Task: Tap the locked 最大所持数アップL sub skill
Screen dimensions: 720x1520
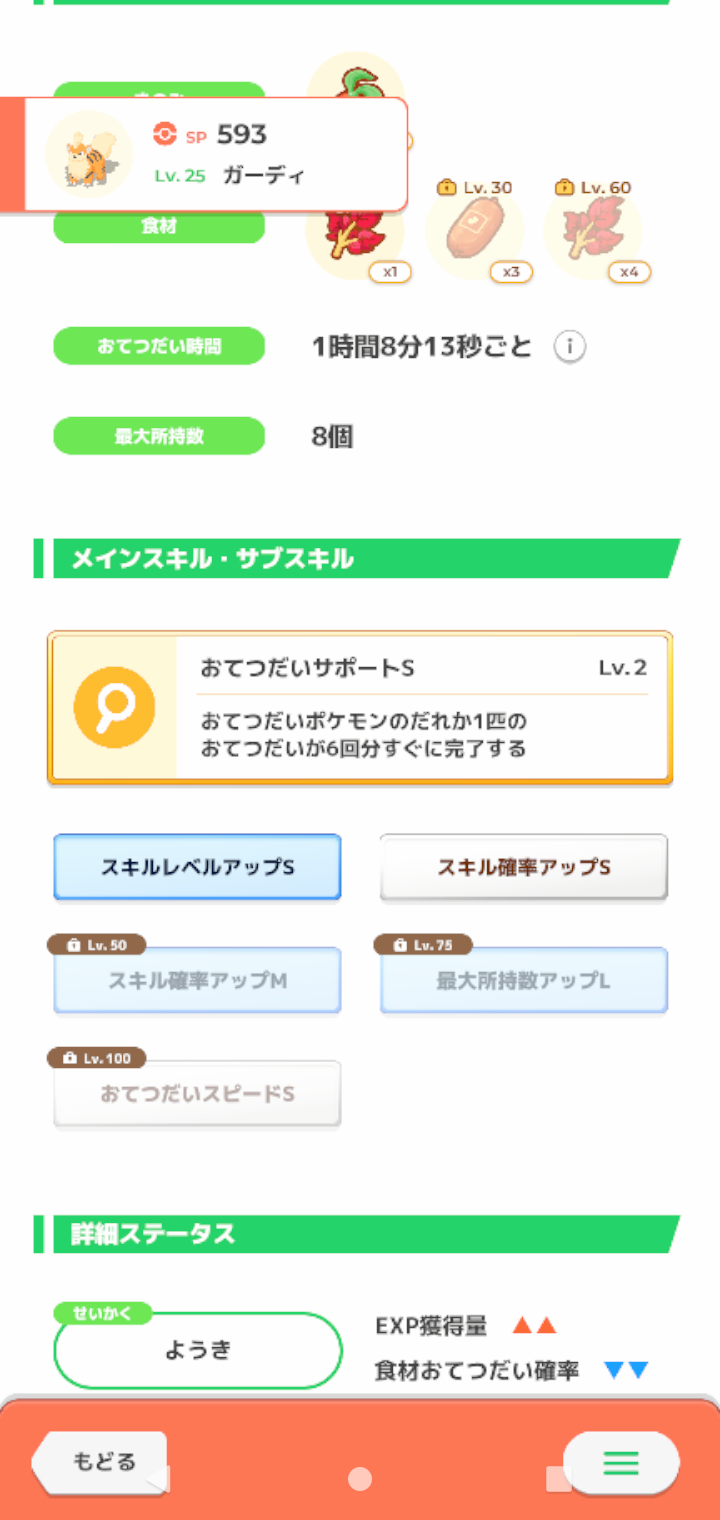Action: pyautogui.click(x=523, y=981)
